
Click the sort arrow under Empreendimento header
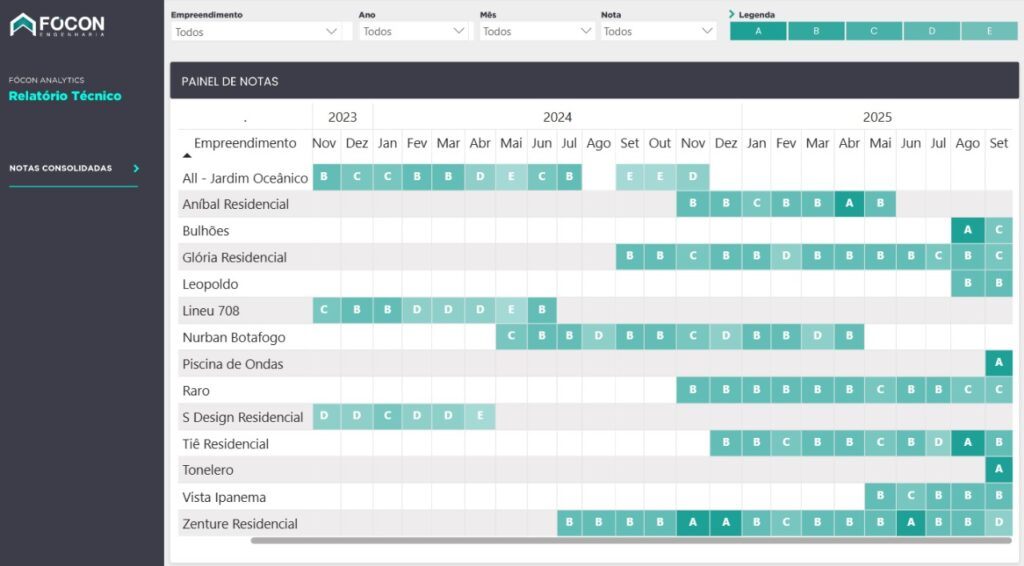187,156
